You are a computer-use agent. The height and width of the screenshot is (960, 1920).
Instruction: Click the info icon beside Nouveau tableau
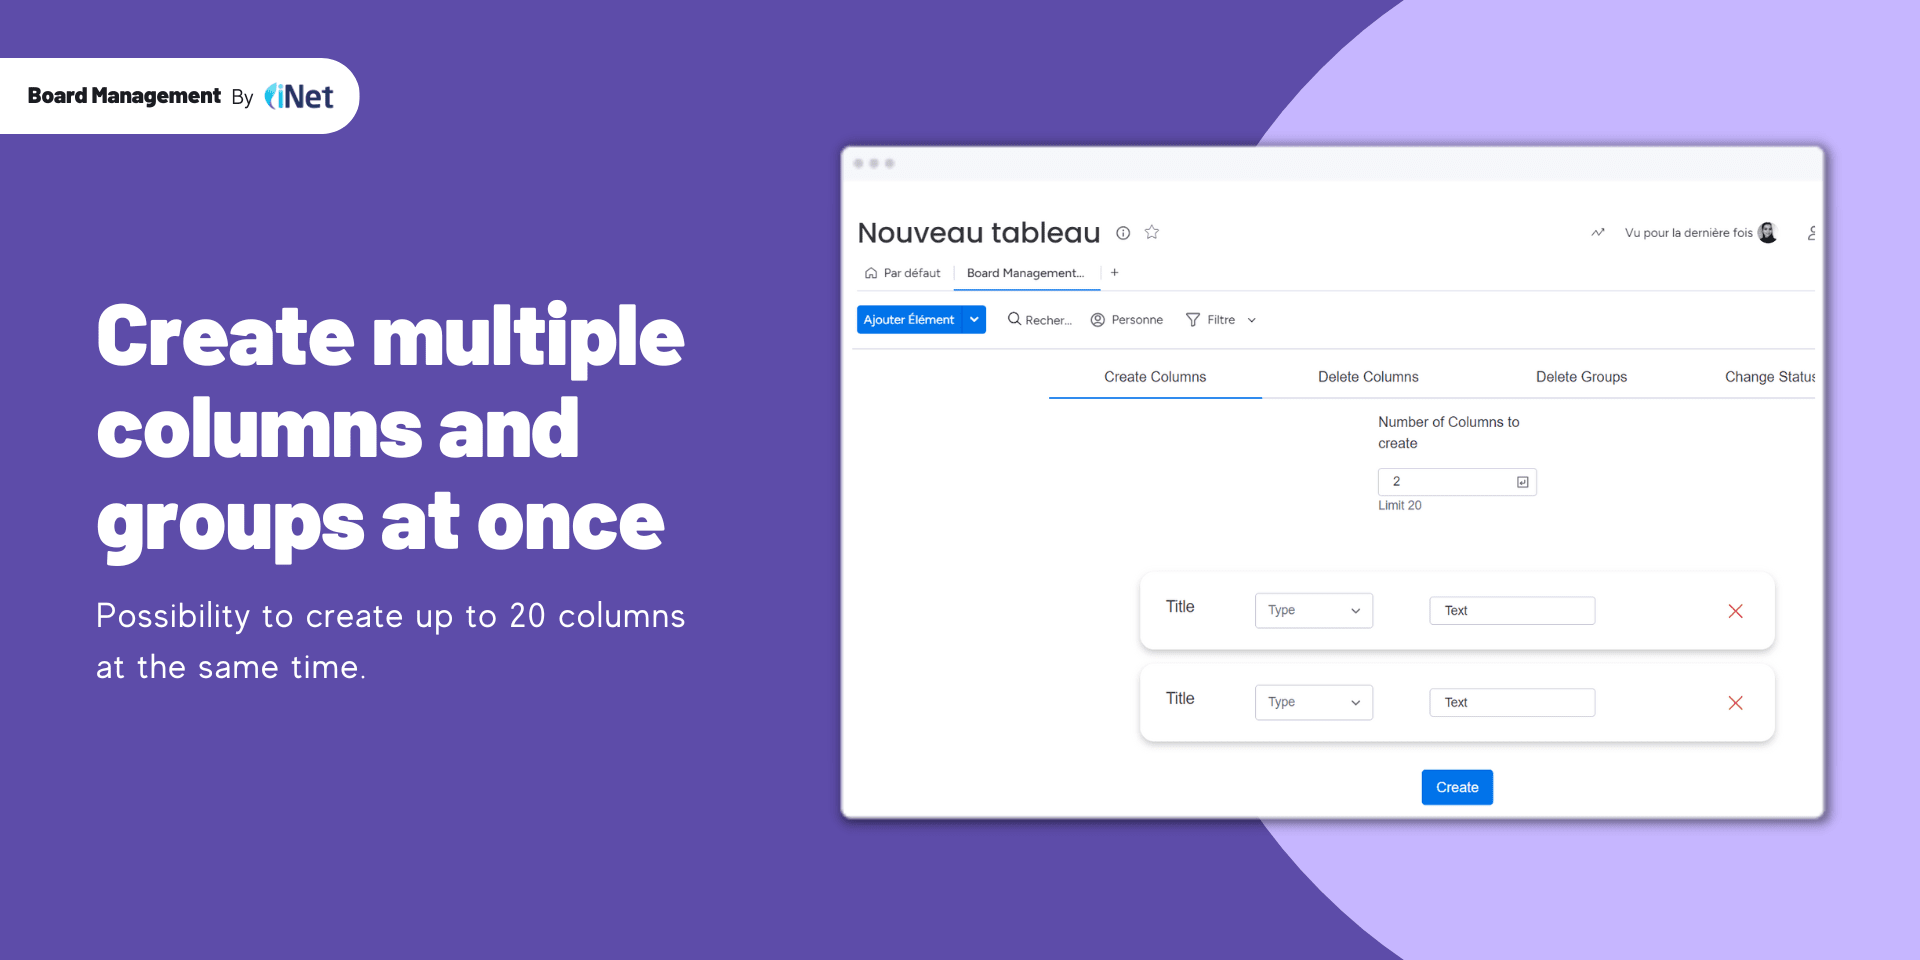pyautogui.click(x=1123, y=233)
